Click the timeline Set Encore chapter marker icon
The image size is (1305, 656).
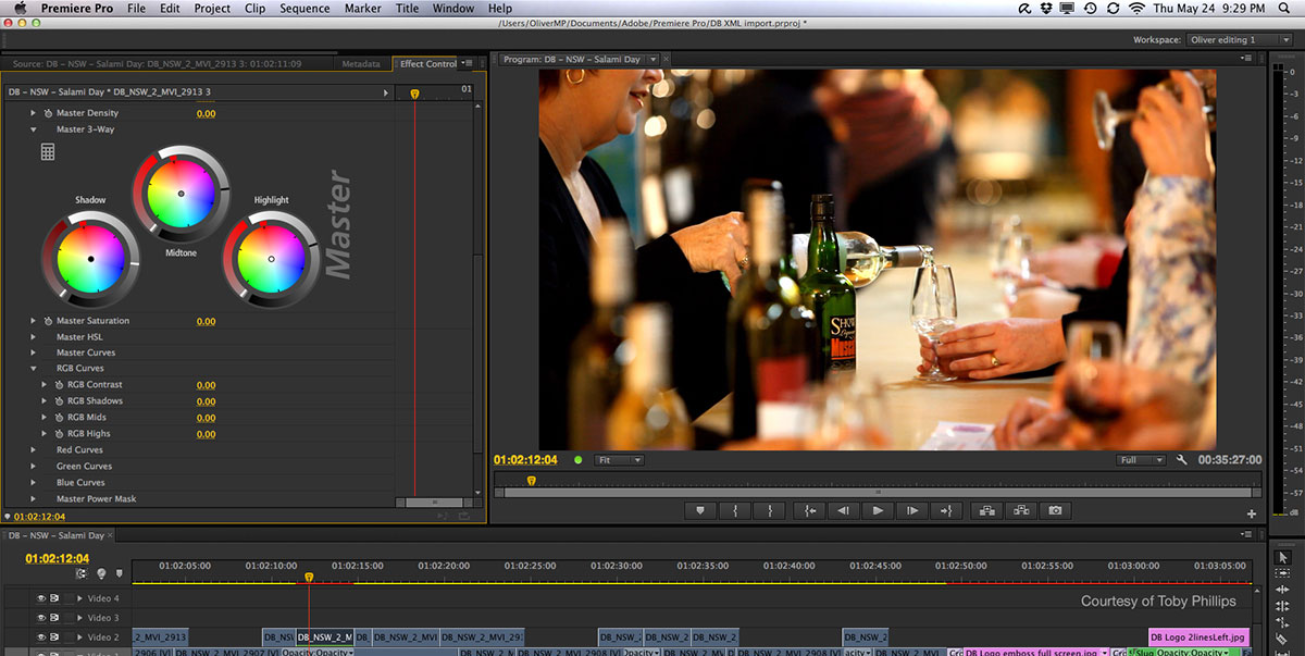click(101, 574)
